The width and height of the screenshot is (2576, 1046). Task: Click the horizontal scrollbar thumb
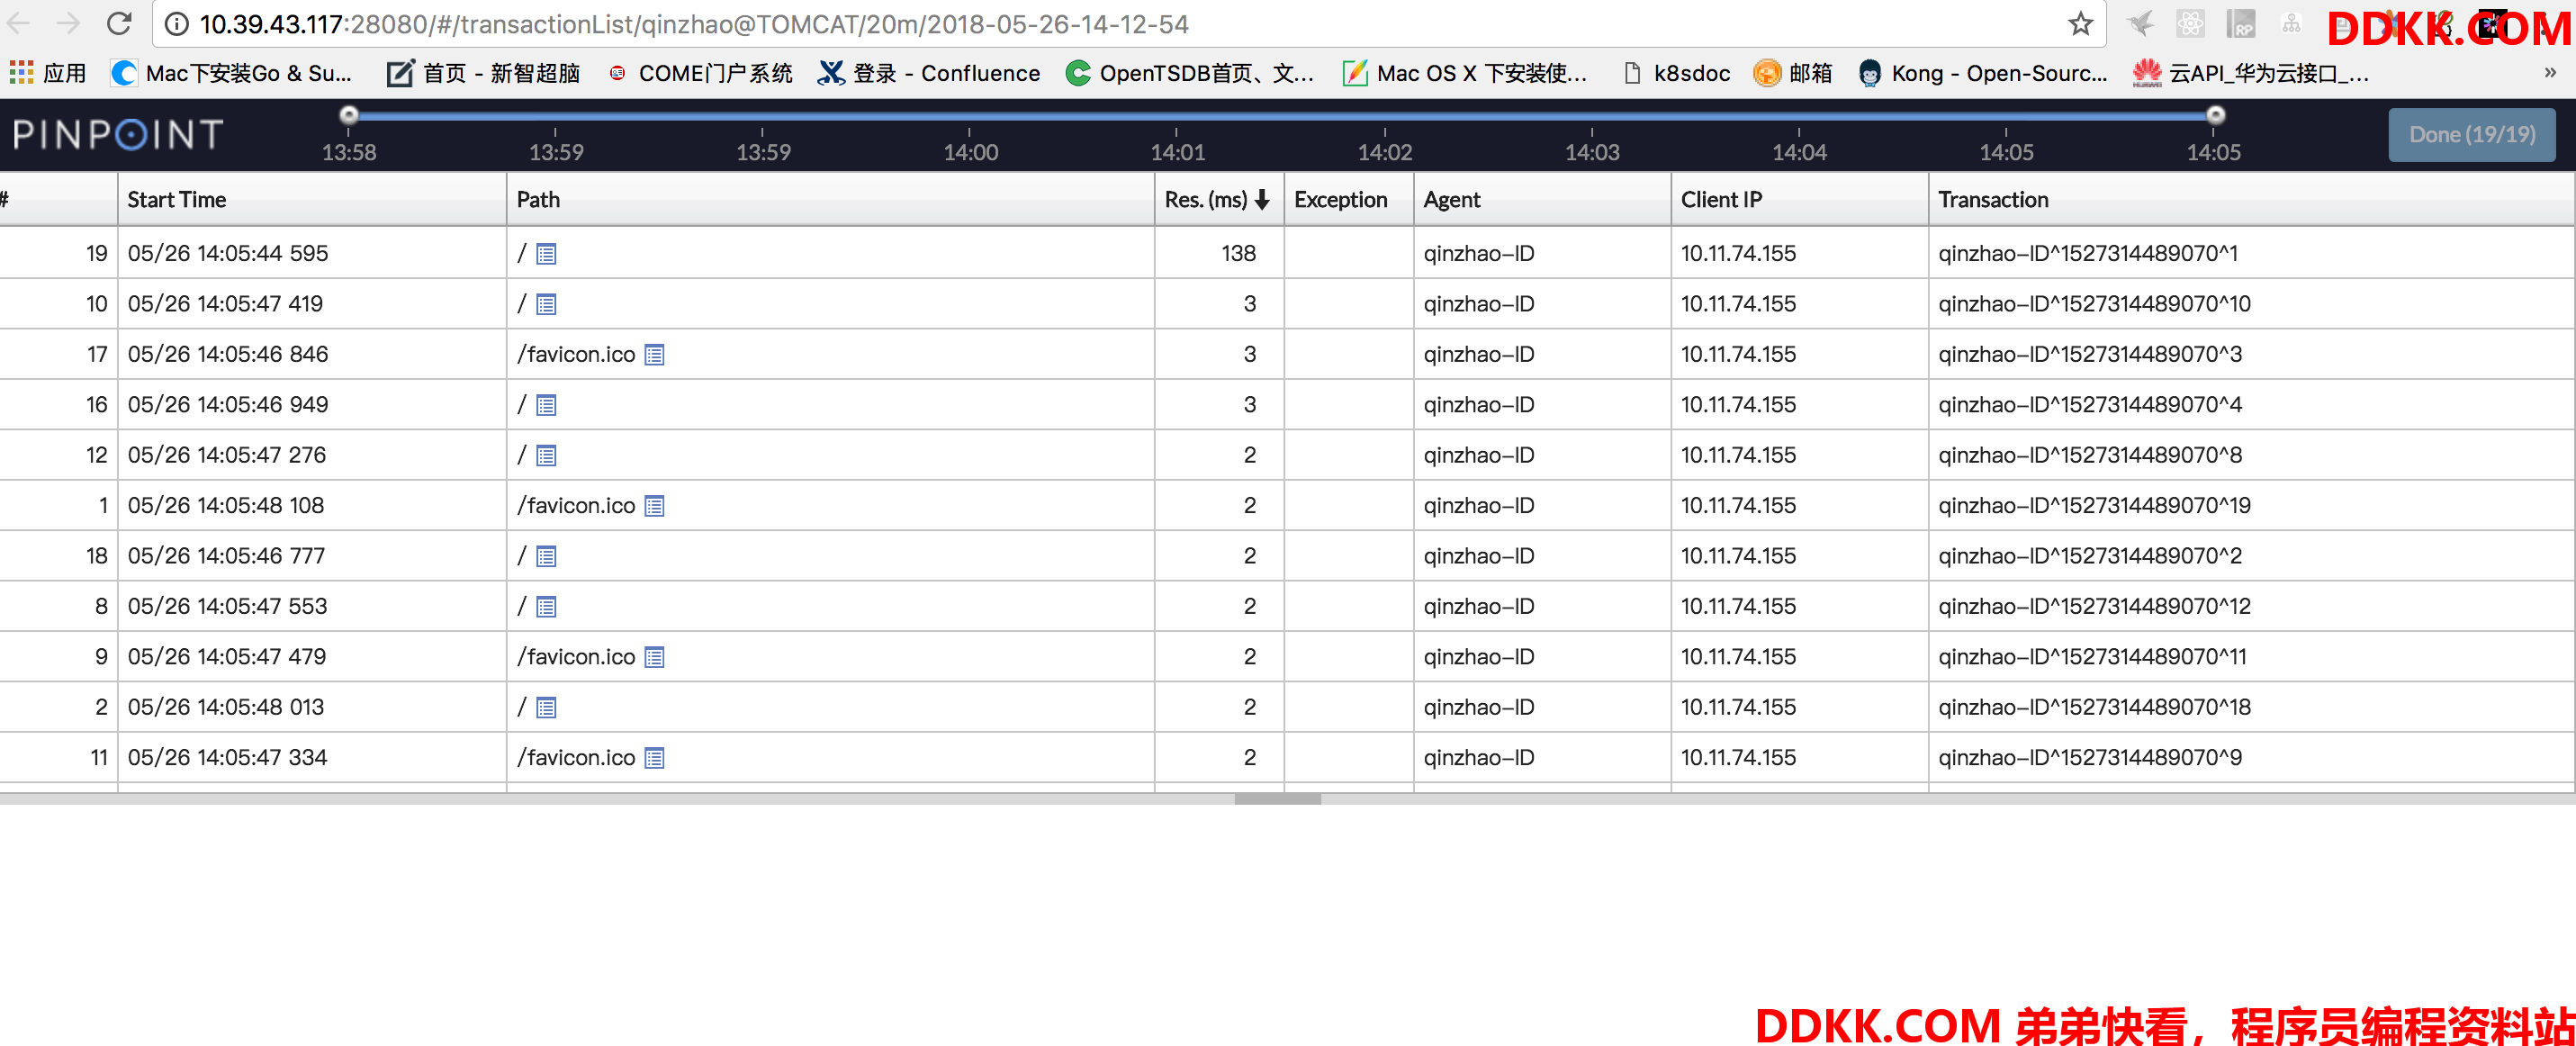tap(1277, 799)
